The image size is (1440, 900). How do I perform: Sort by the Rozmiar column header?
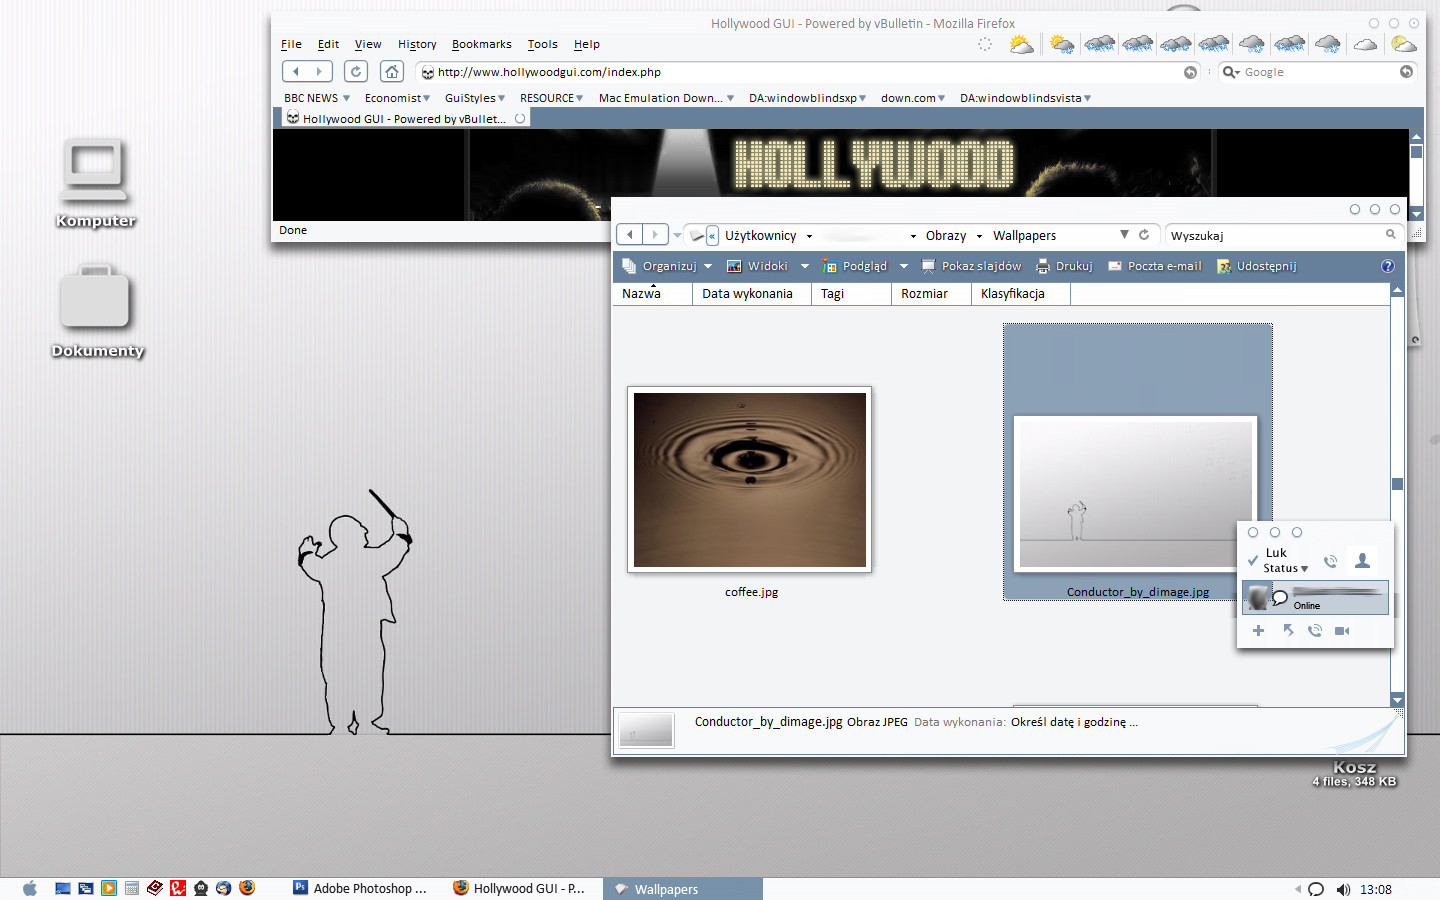tap(931, 294)
